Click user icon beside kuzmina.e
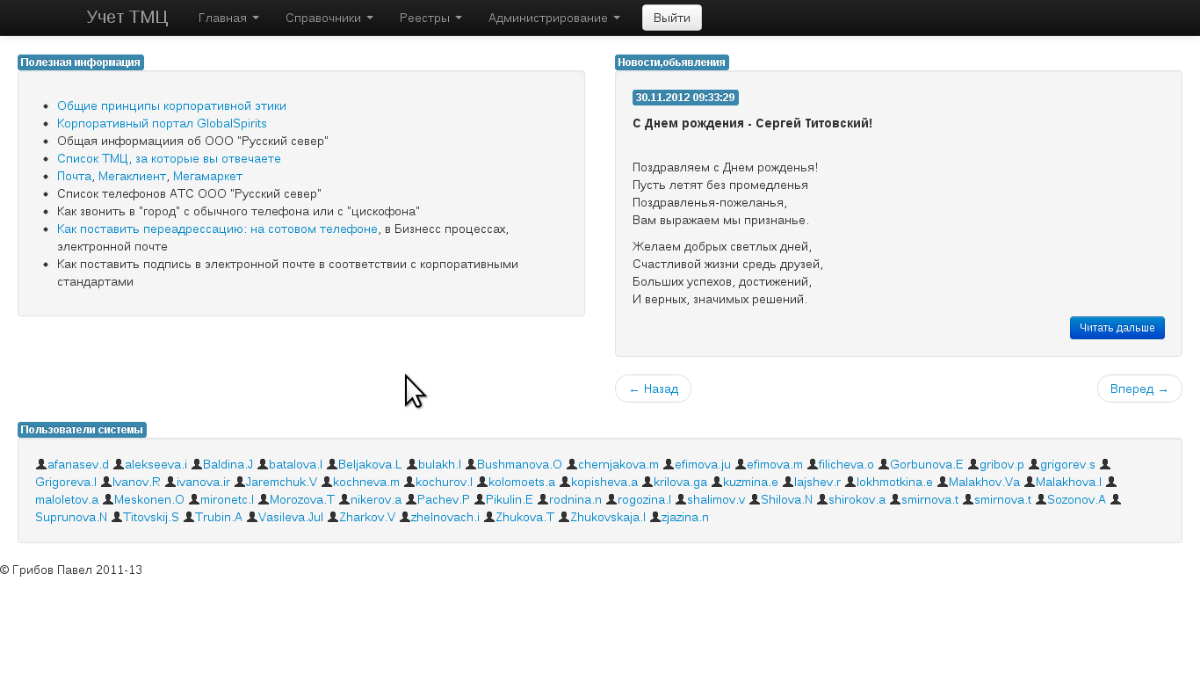 point(717,482)
